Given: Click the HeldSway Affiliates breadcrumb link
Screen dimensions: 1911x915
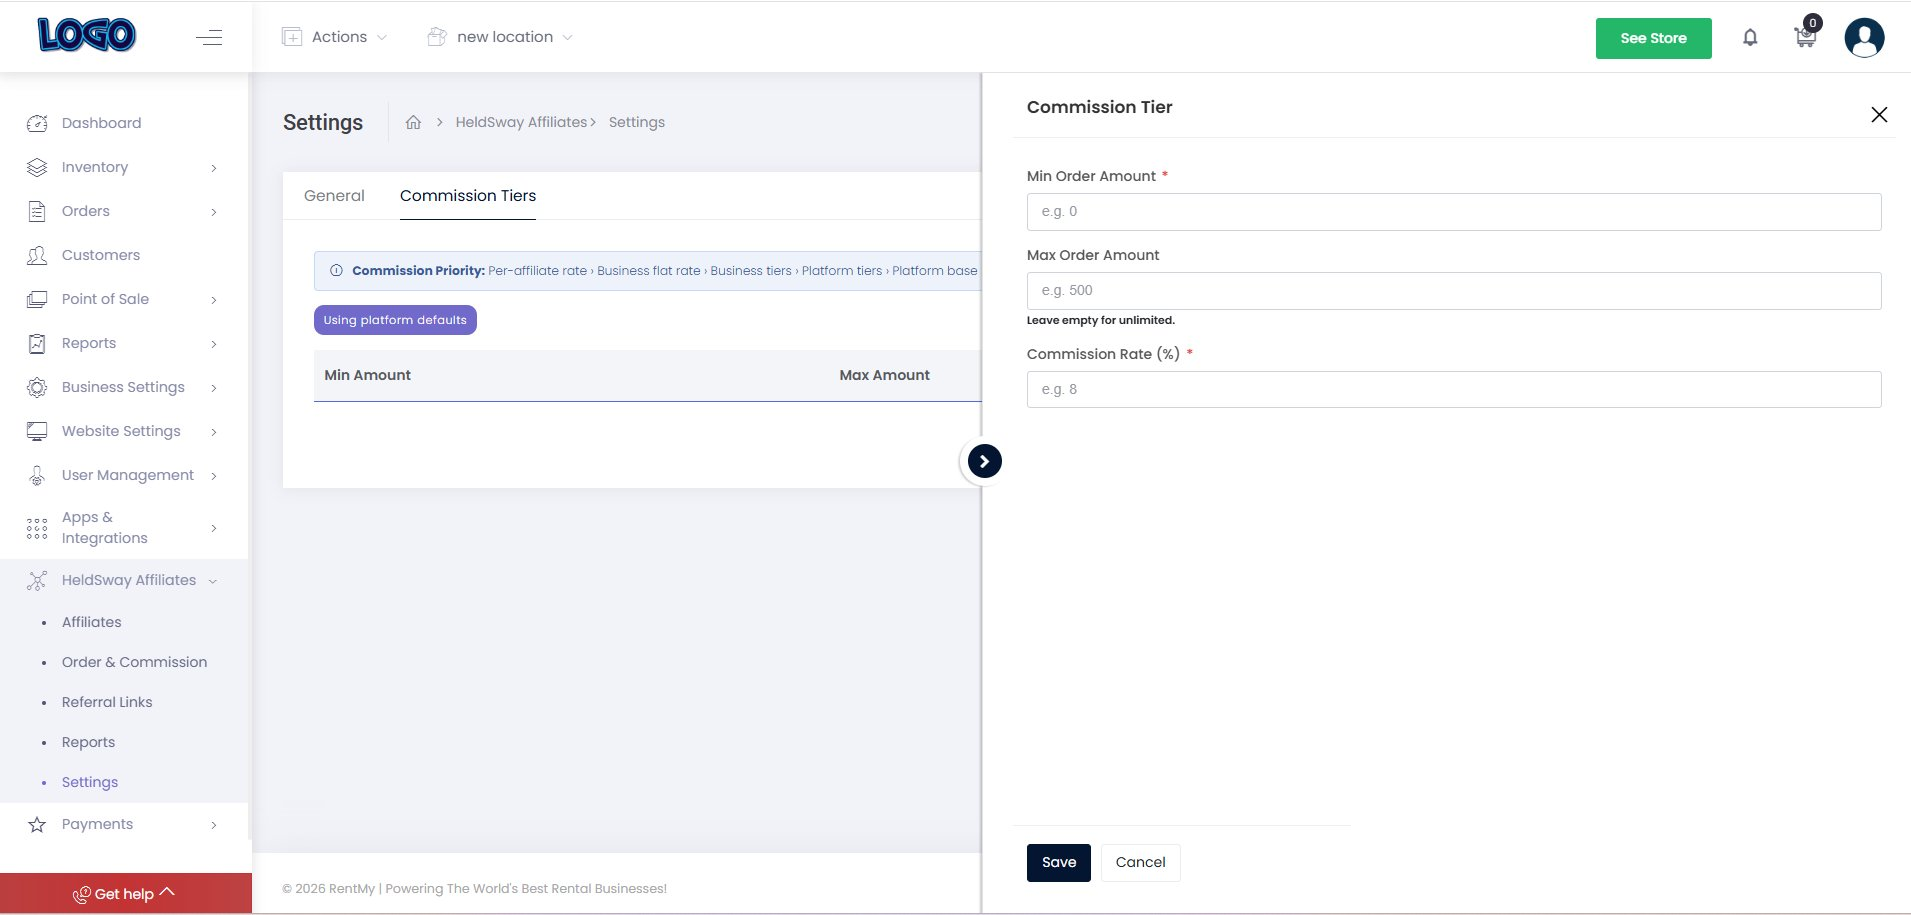Looking at the screenshot, I should click(x=521, y=122).
